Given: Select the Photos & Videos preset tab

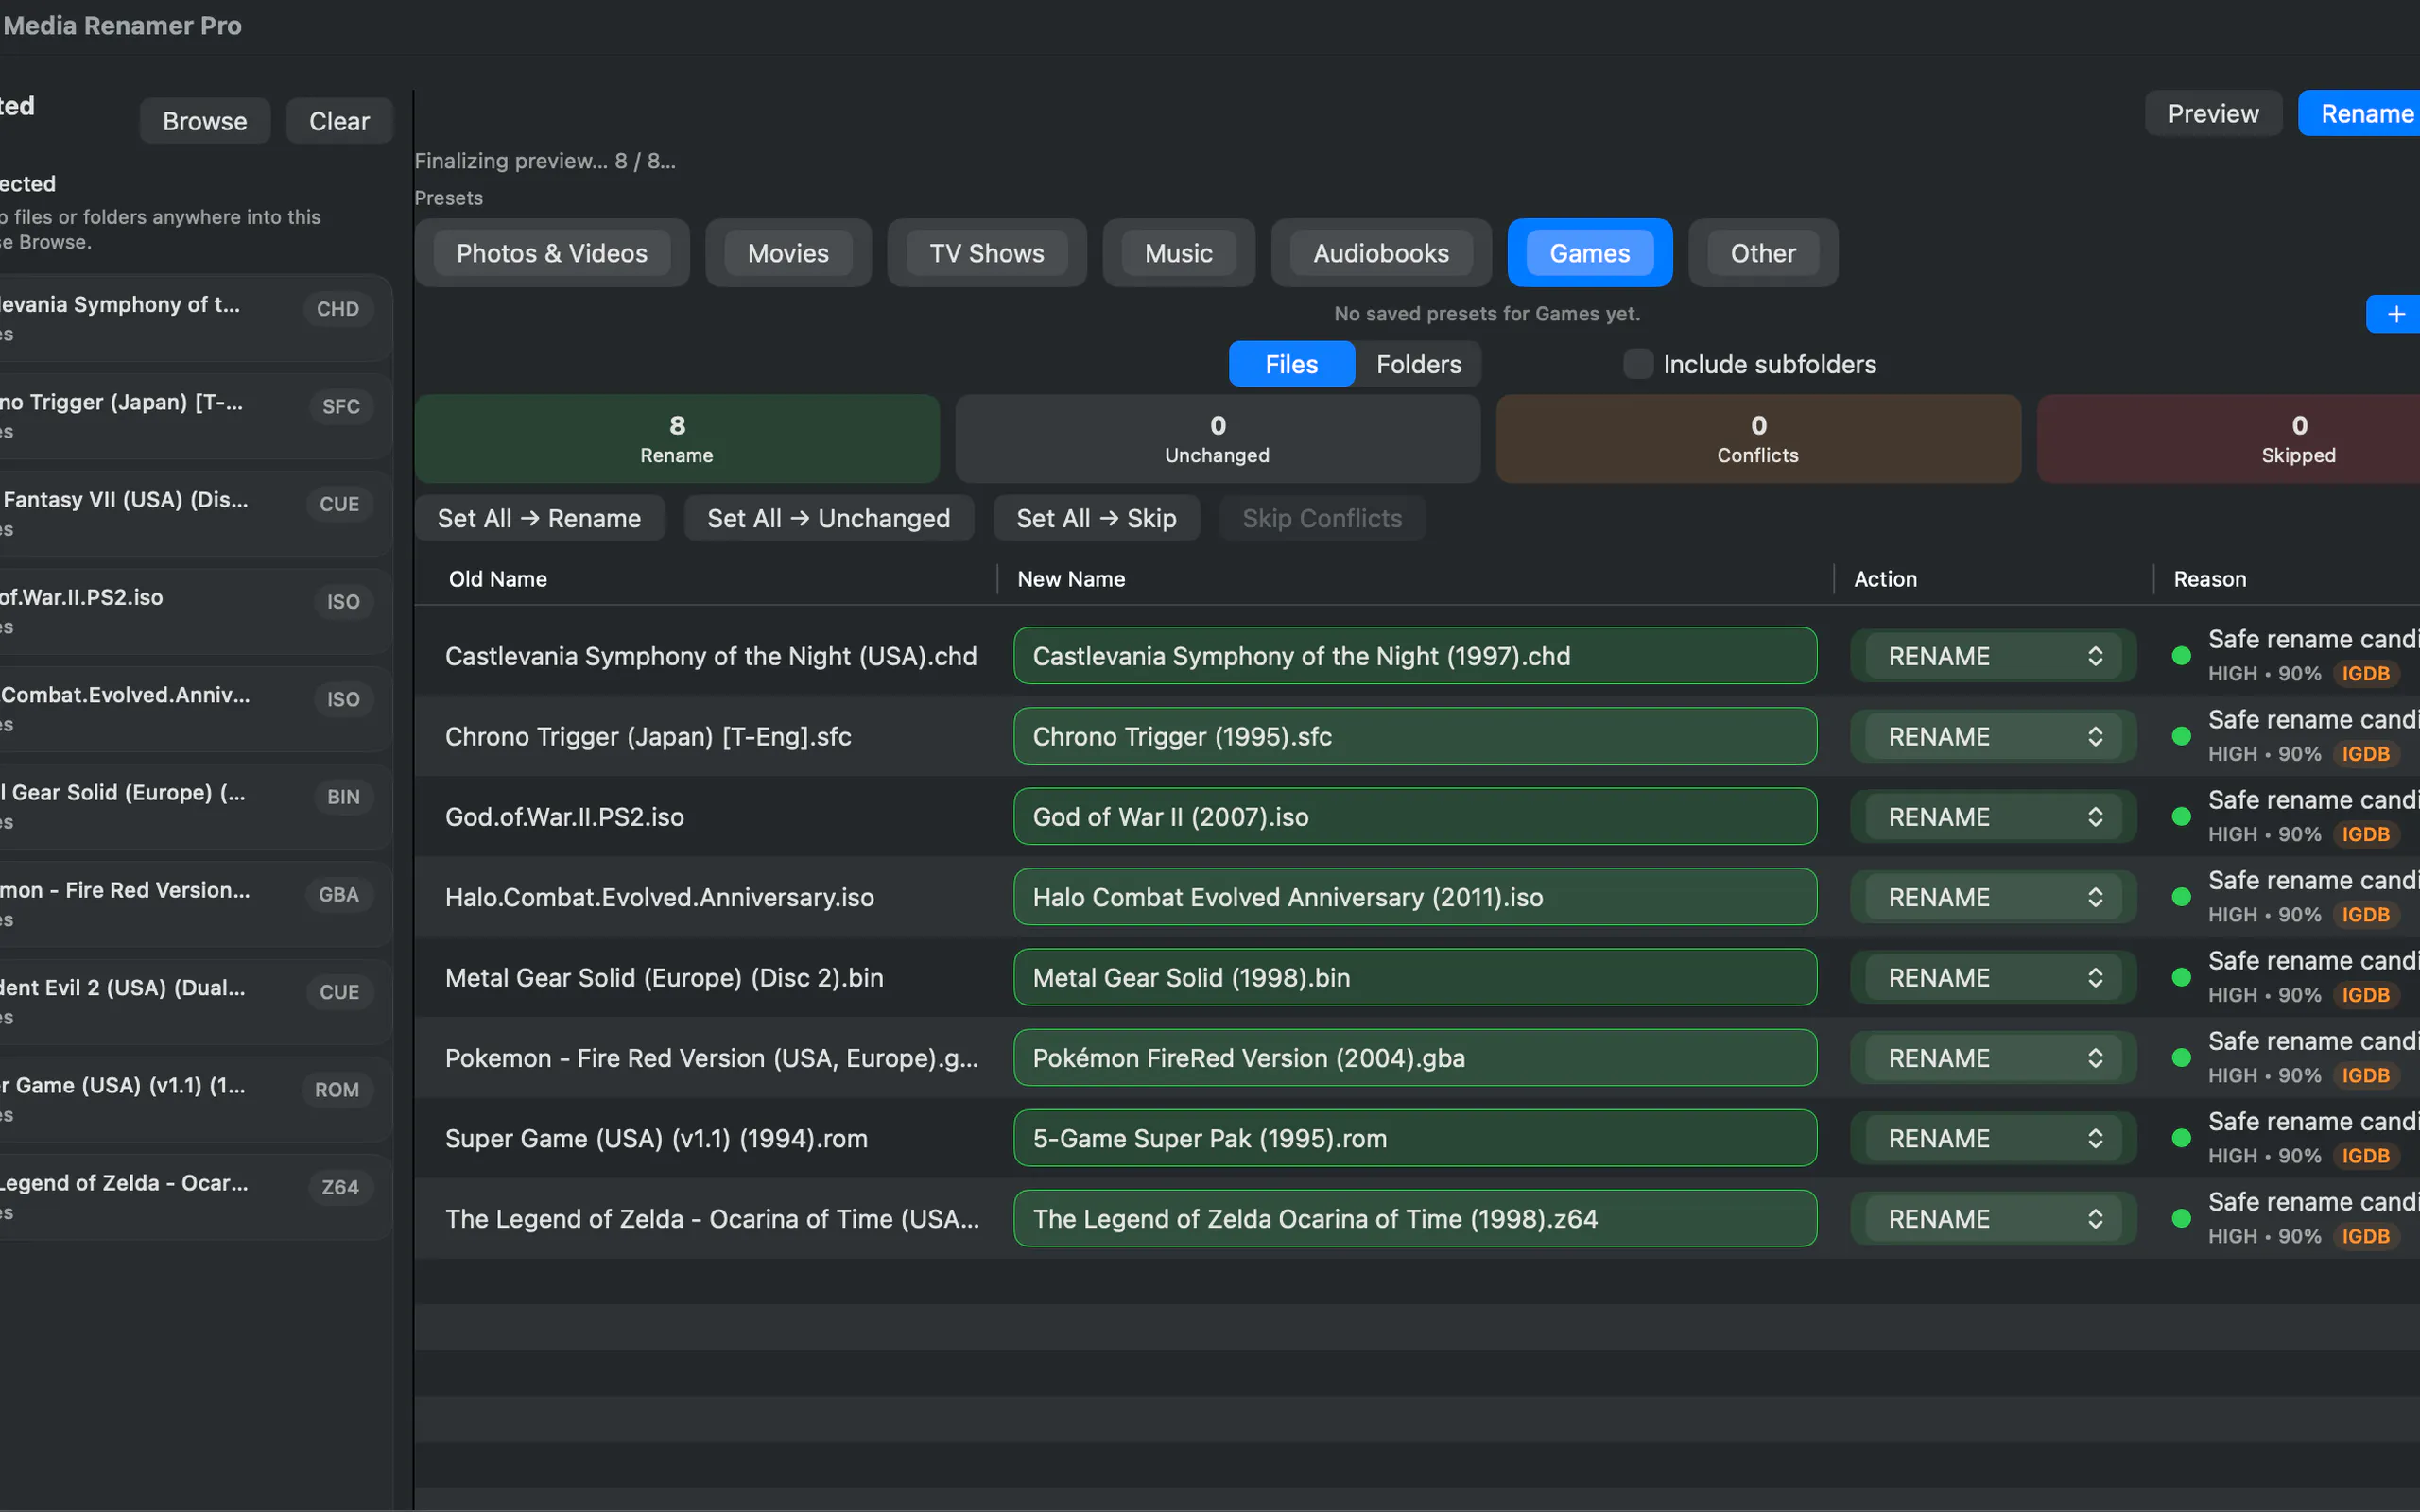Looking at the screenshot, I should coord(552,253).
